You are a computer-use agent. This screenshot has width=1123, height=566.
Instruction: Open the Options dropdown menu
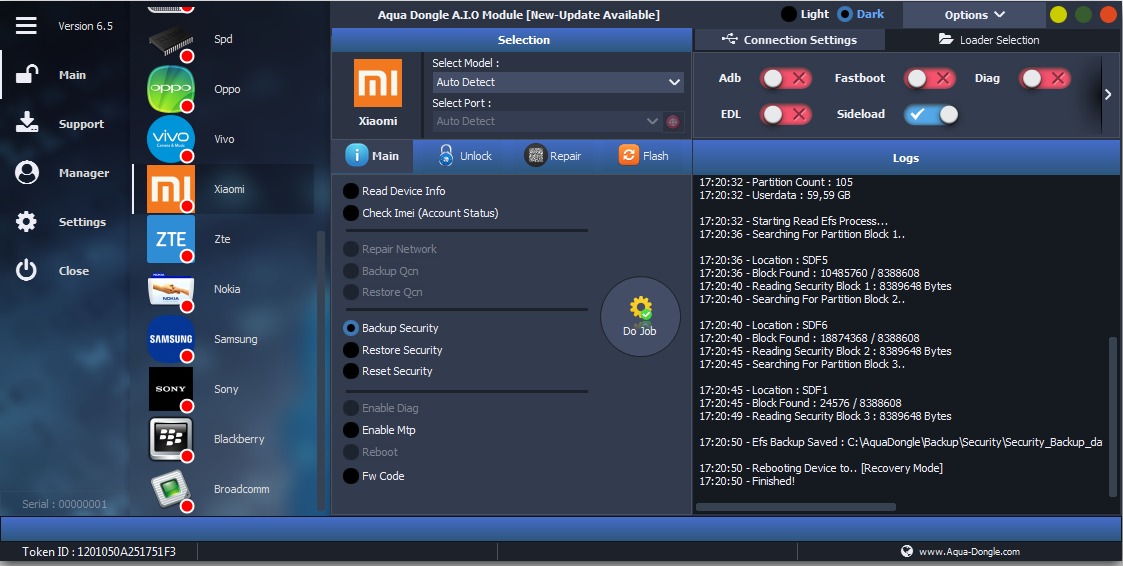[974, 14]
